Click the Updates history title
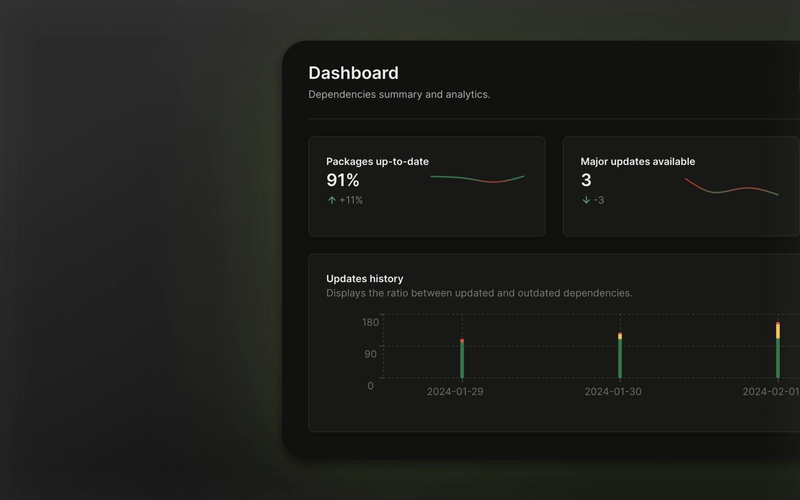Screen dimensions: 800x500 coord(364,279)
